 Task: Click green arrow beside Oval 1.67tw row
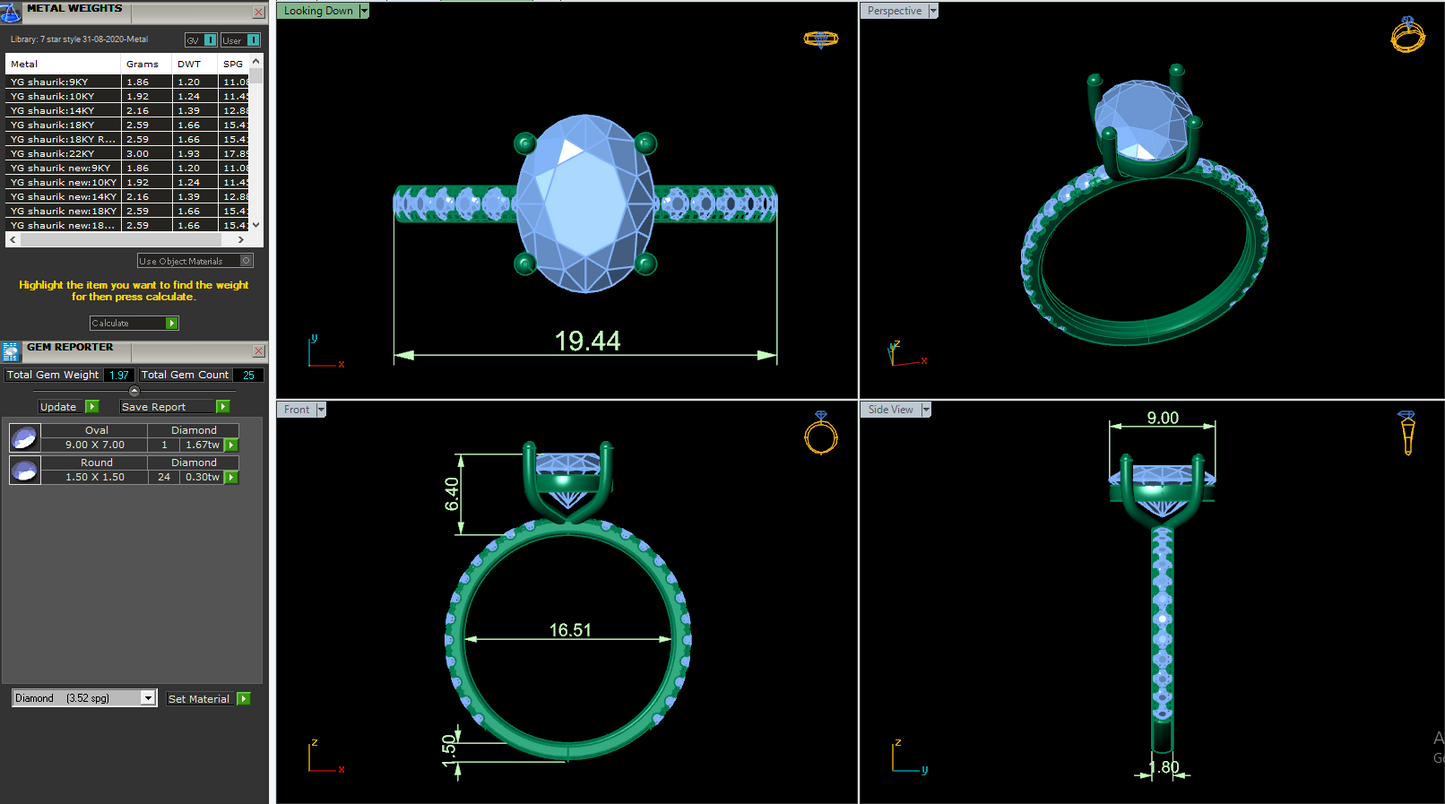[231, 445]
